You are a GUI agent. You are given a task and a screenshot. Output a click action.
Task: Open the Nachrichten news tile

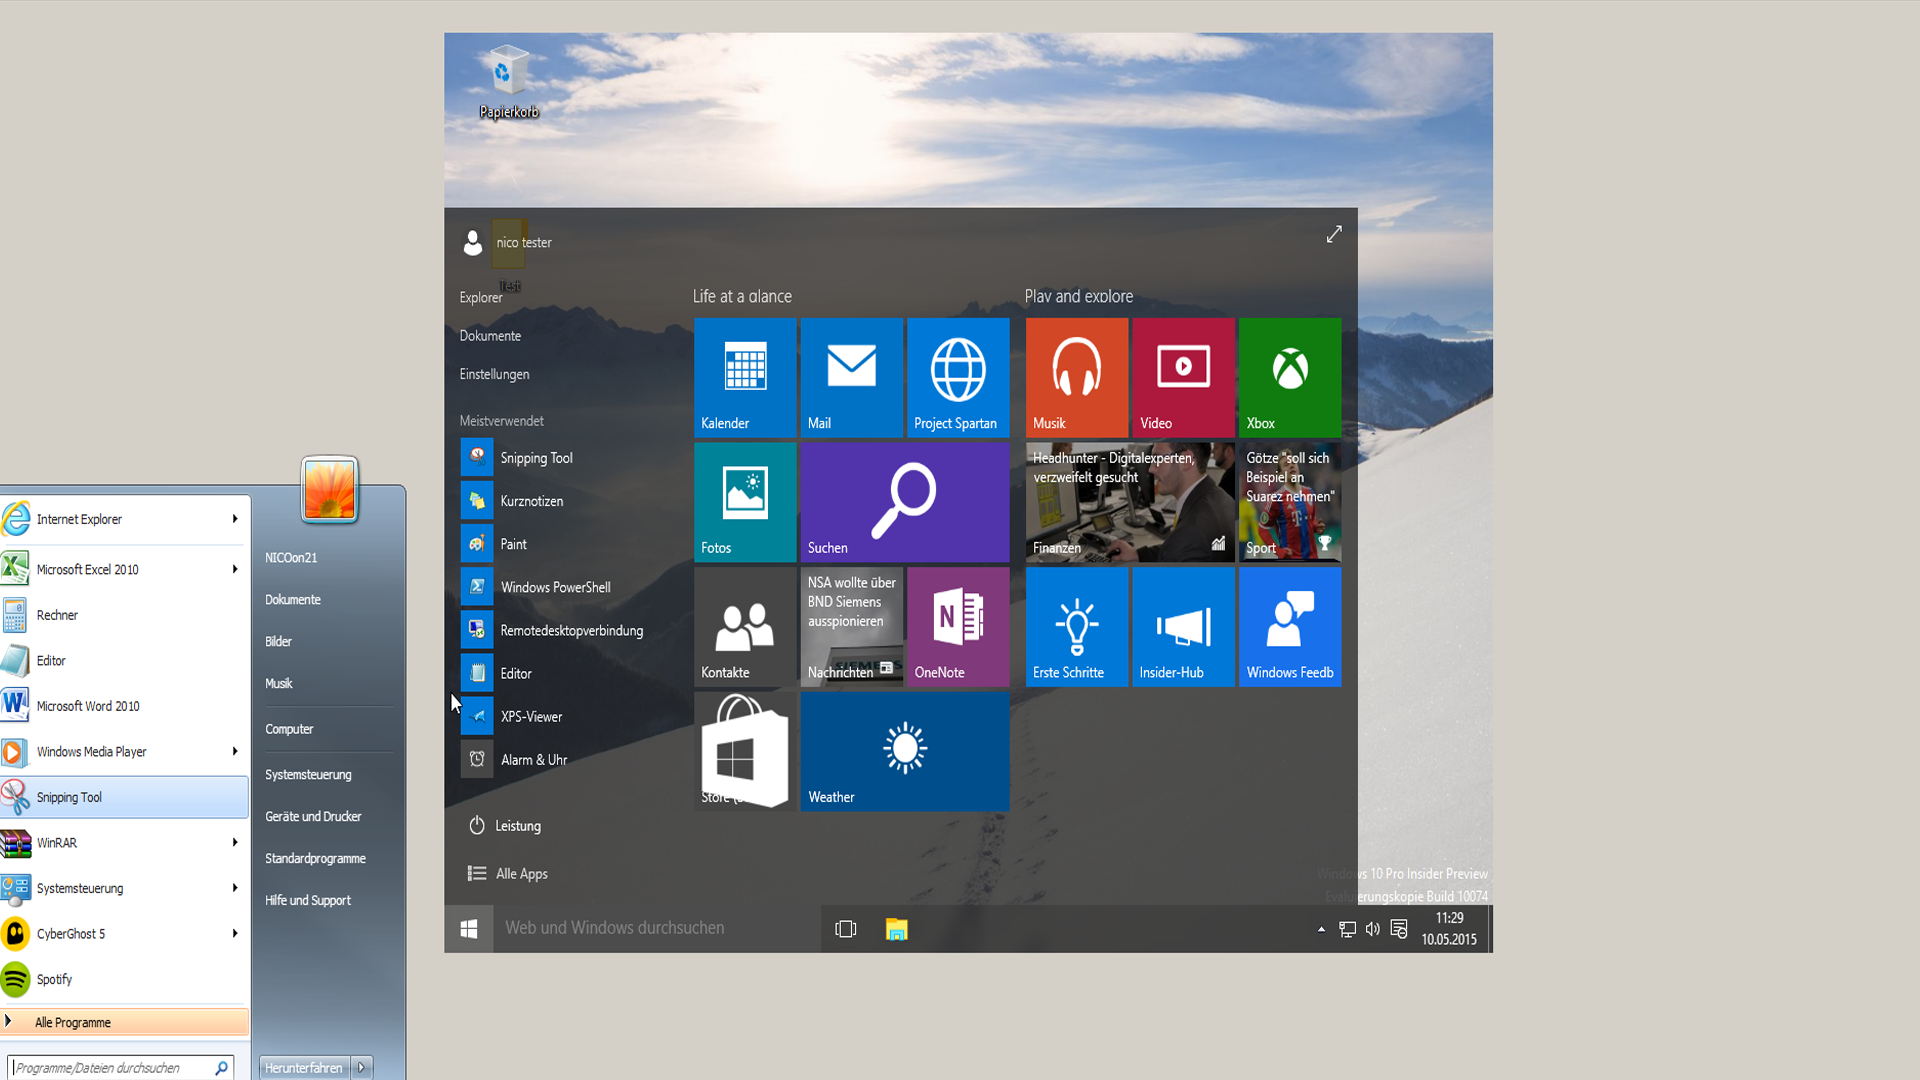[852, 627]
